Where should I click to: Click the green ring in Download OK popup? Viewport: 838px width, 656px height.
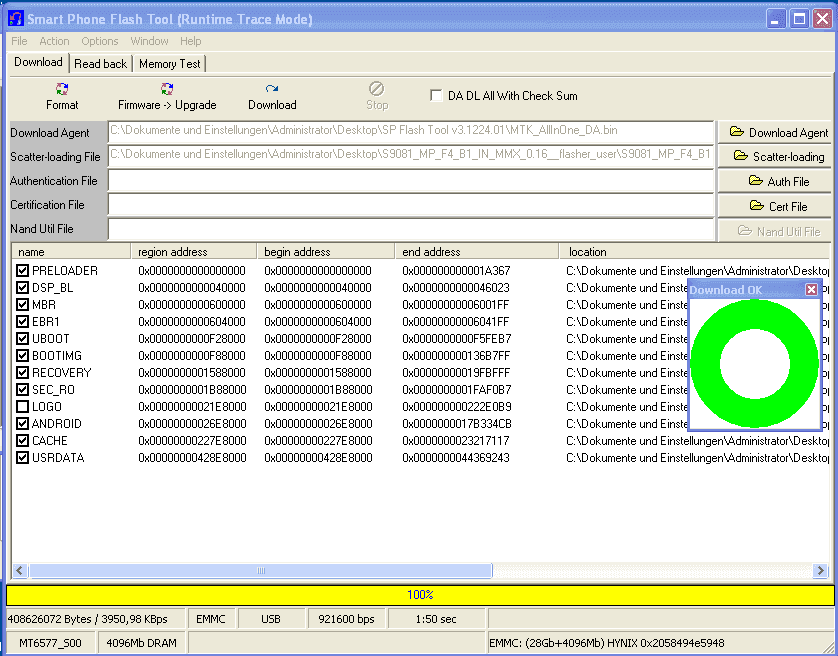pyautogui.click(x=755, y=364)
